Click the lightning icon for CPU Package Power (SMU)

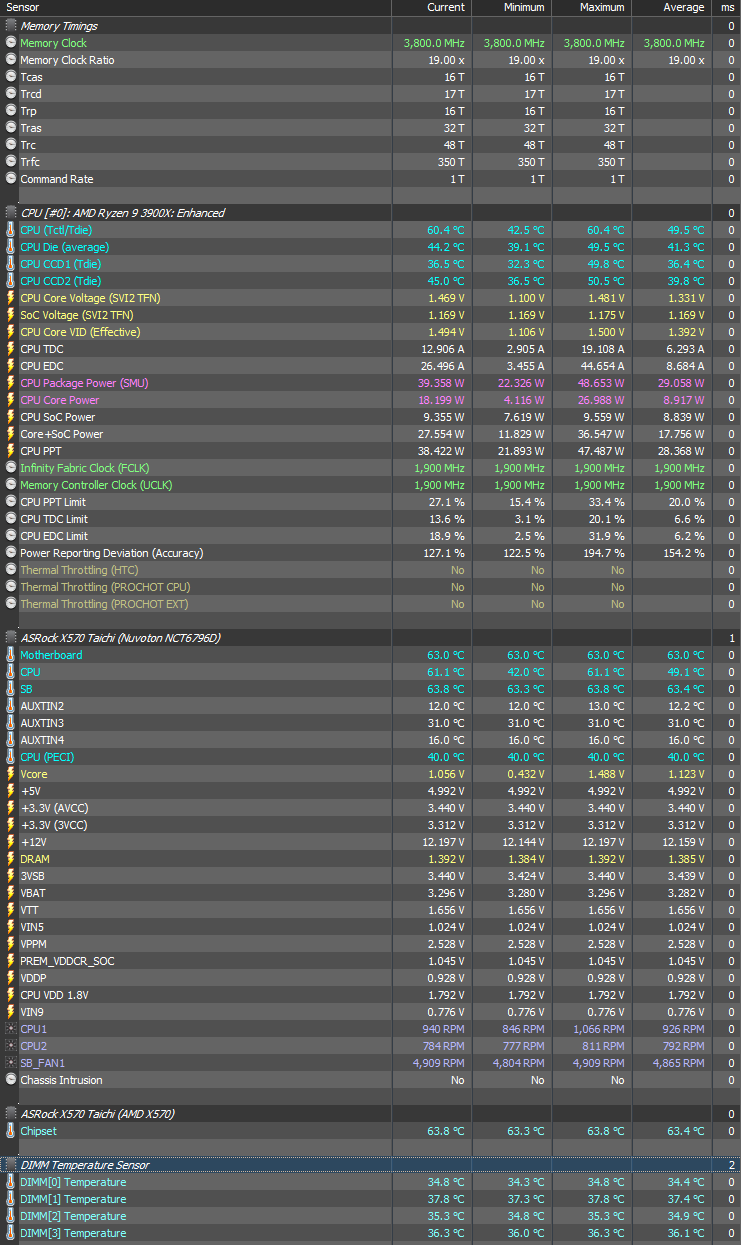[x=11, y=383]
